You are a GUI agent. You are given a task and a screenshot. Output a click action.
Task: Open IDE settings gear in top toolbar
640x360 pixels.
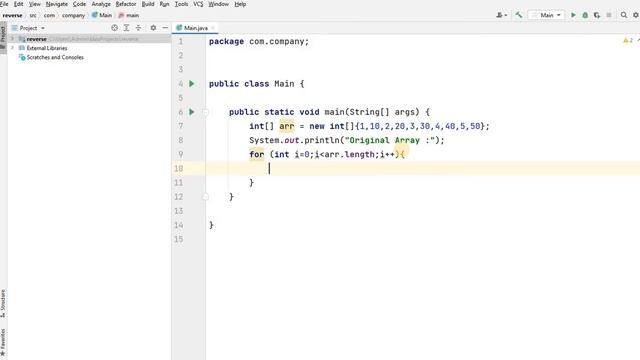click(636, 15)
